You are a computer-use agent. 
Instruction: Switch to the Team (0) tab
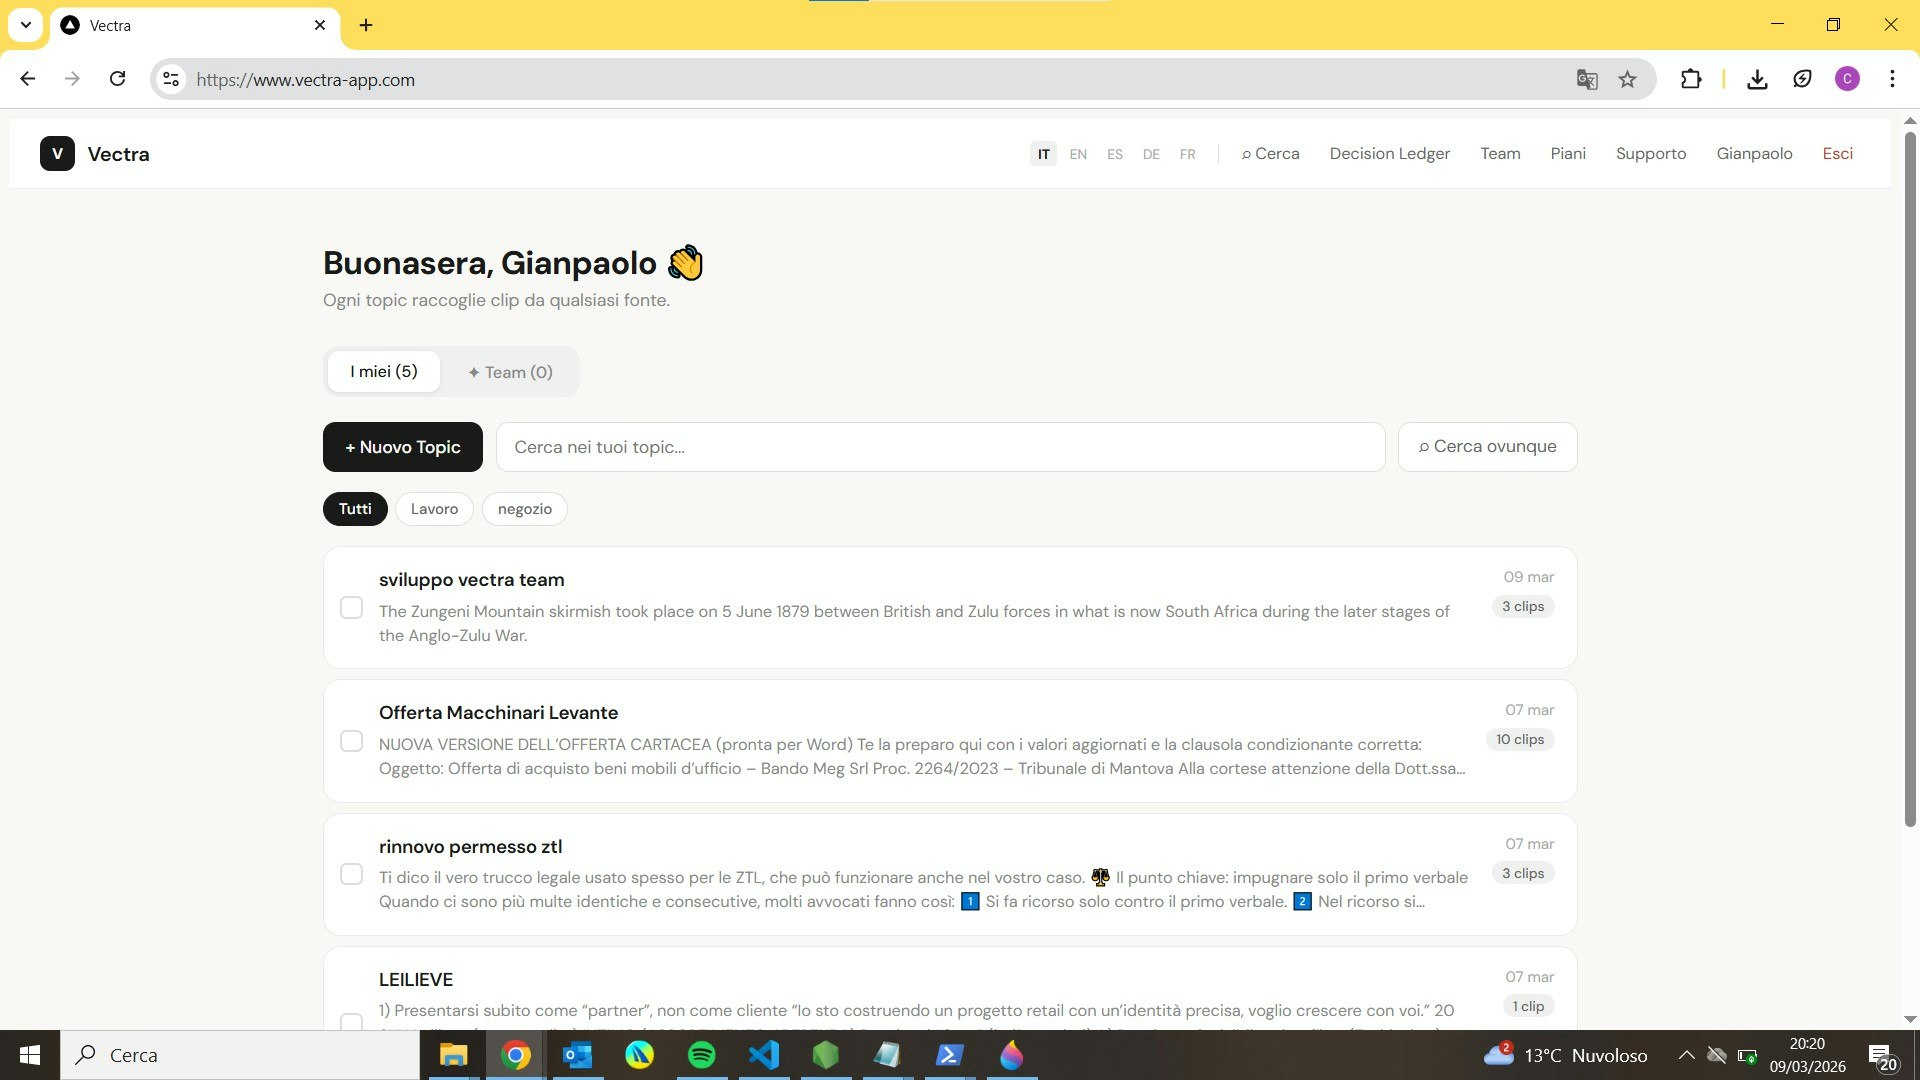pyautogui.click(x=510, y=372)
